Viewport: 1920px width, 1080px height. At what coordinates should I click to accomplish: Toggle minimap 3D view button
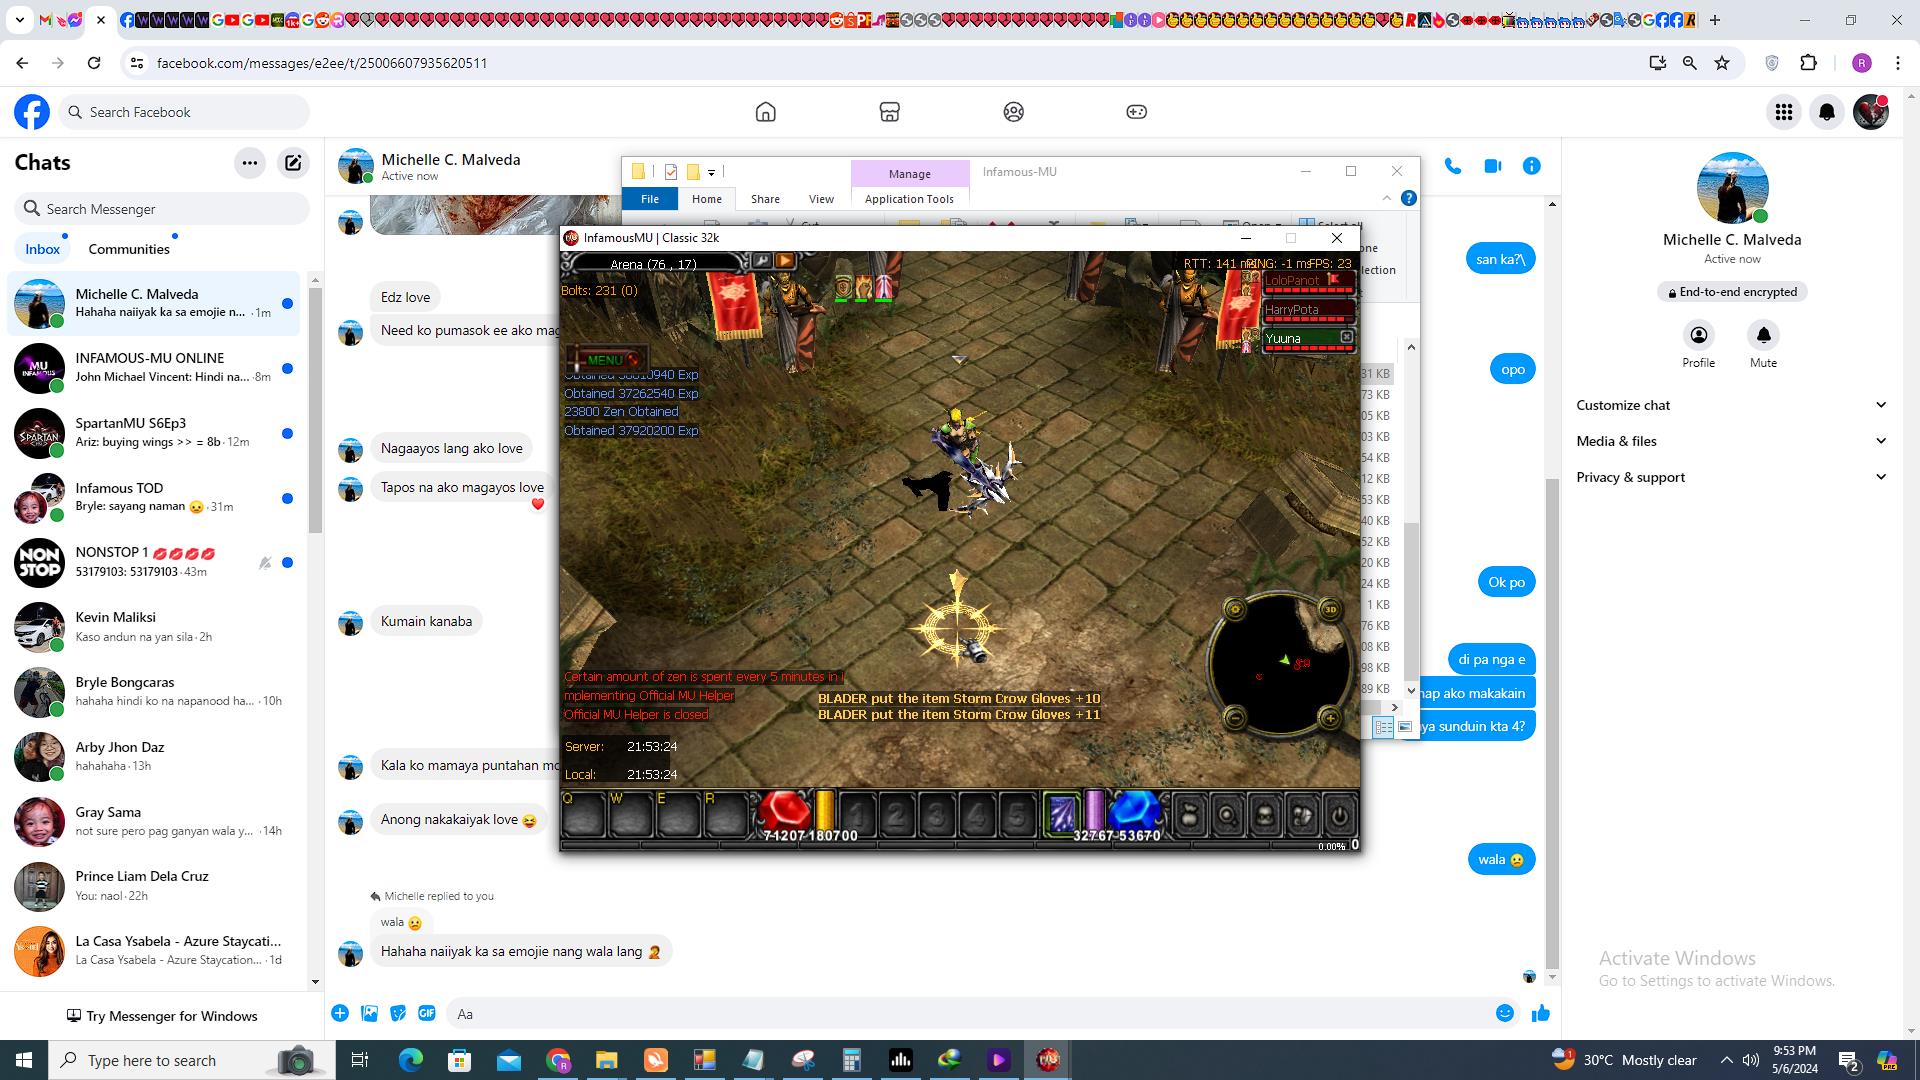[1330, 609]
